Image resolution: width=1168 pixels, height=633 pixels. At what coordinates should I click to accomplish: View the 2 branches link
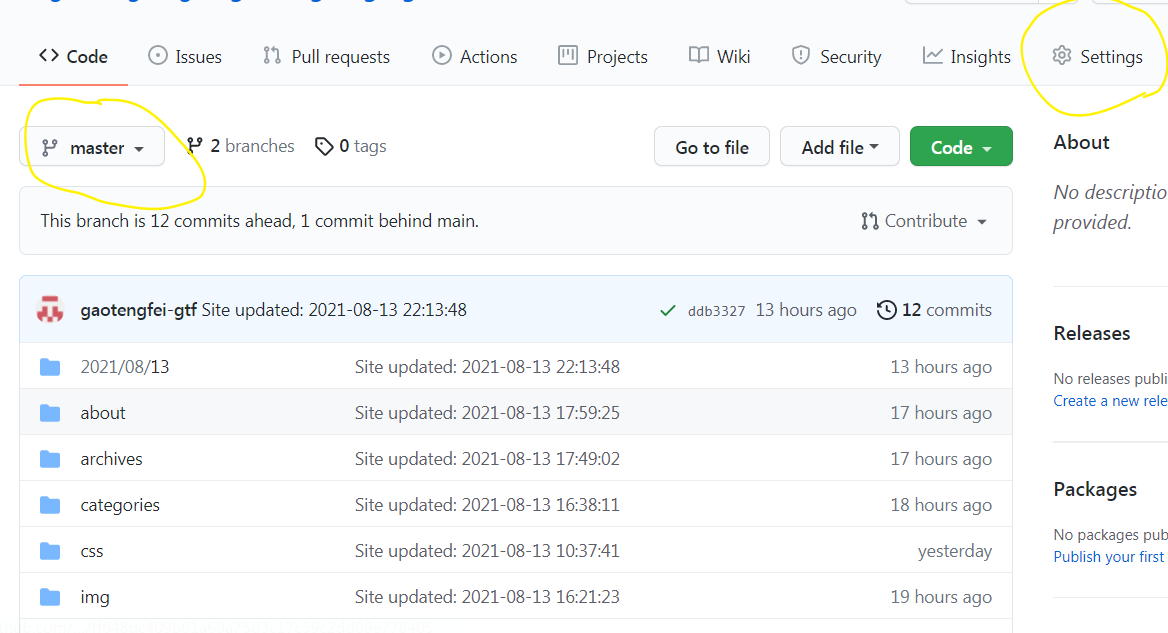241,146
